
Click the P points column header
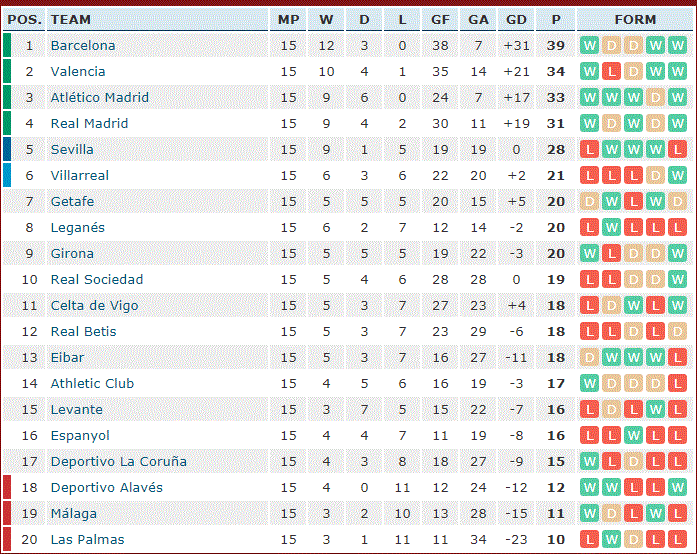(x=556, y=20)
